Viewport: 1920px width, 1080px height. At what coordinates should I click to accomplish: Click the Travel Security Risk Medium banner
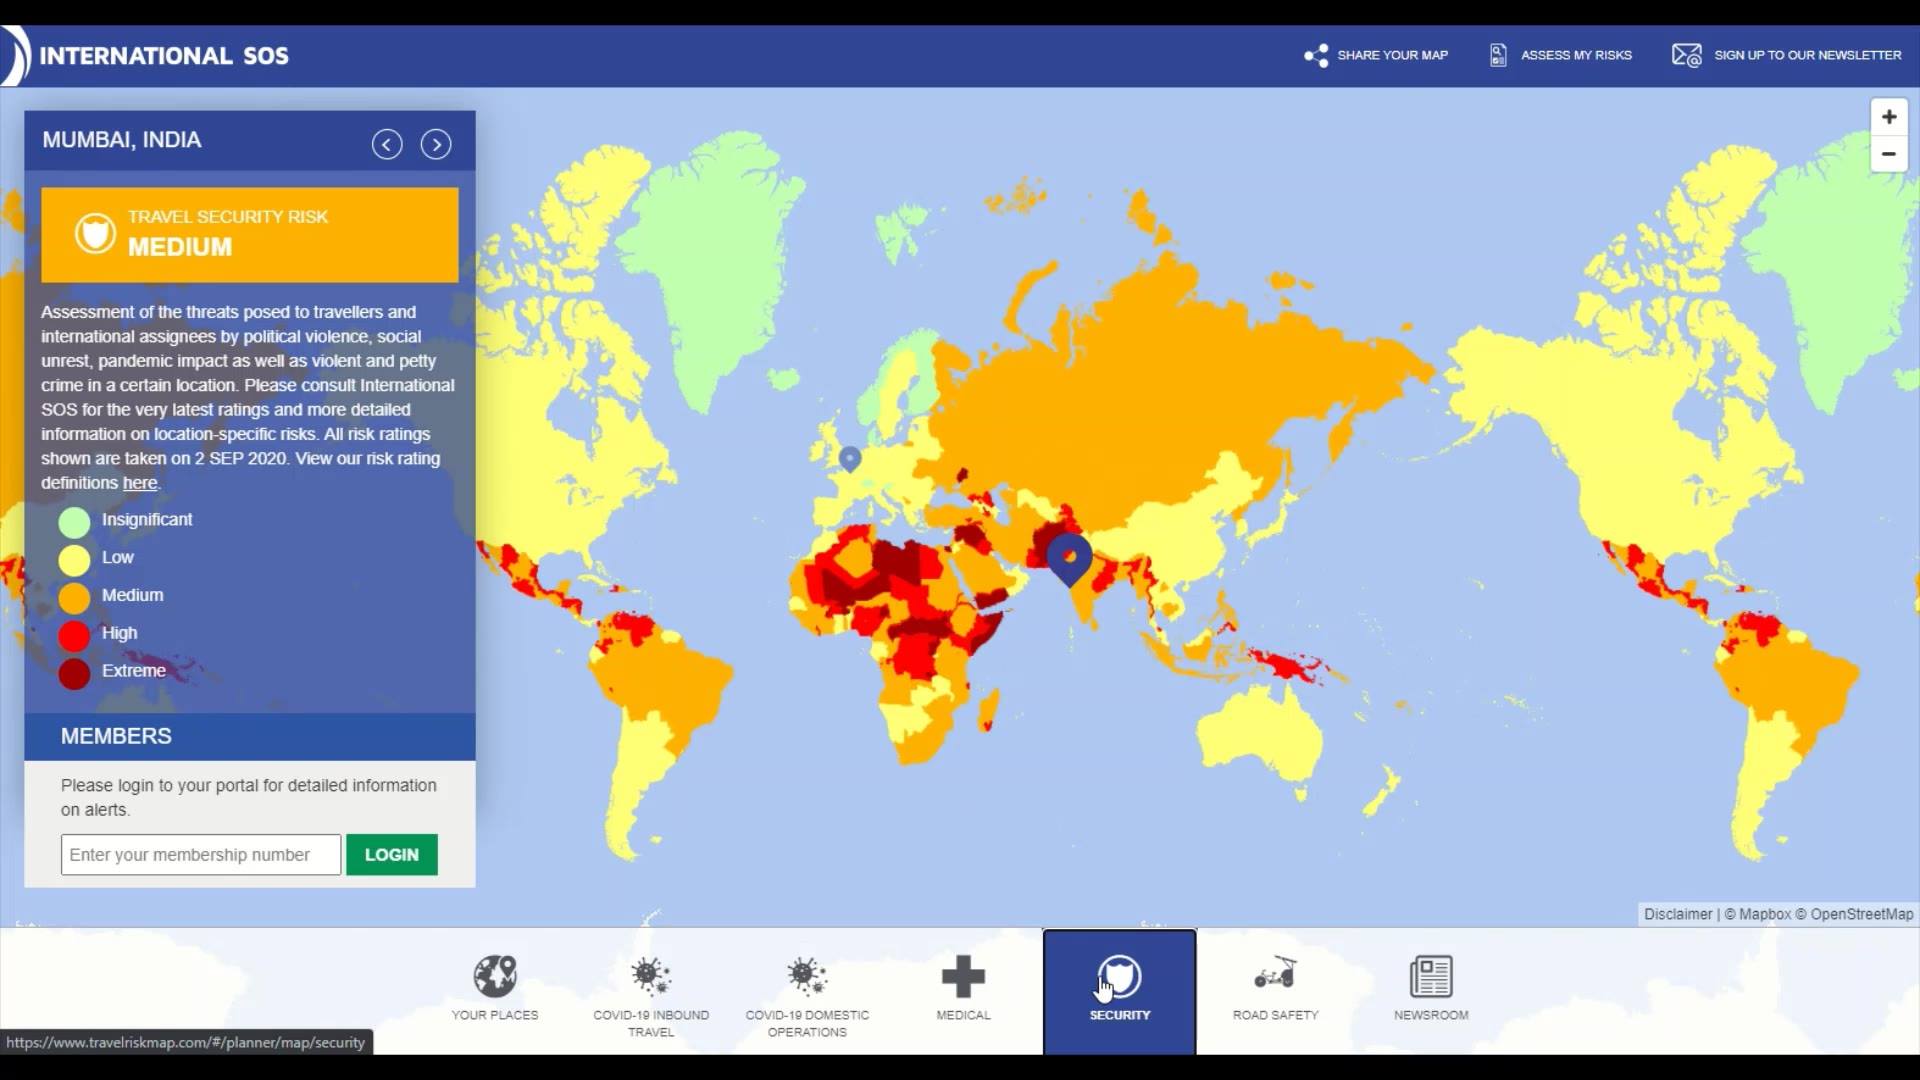(x=250, y=234)
